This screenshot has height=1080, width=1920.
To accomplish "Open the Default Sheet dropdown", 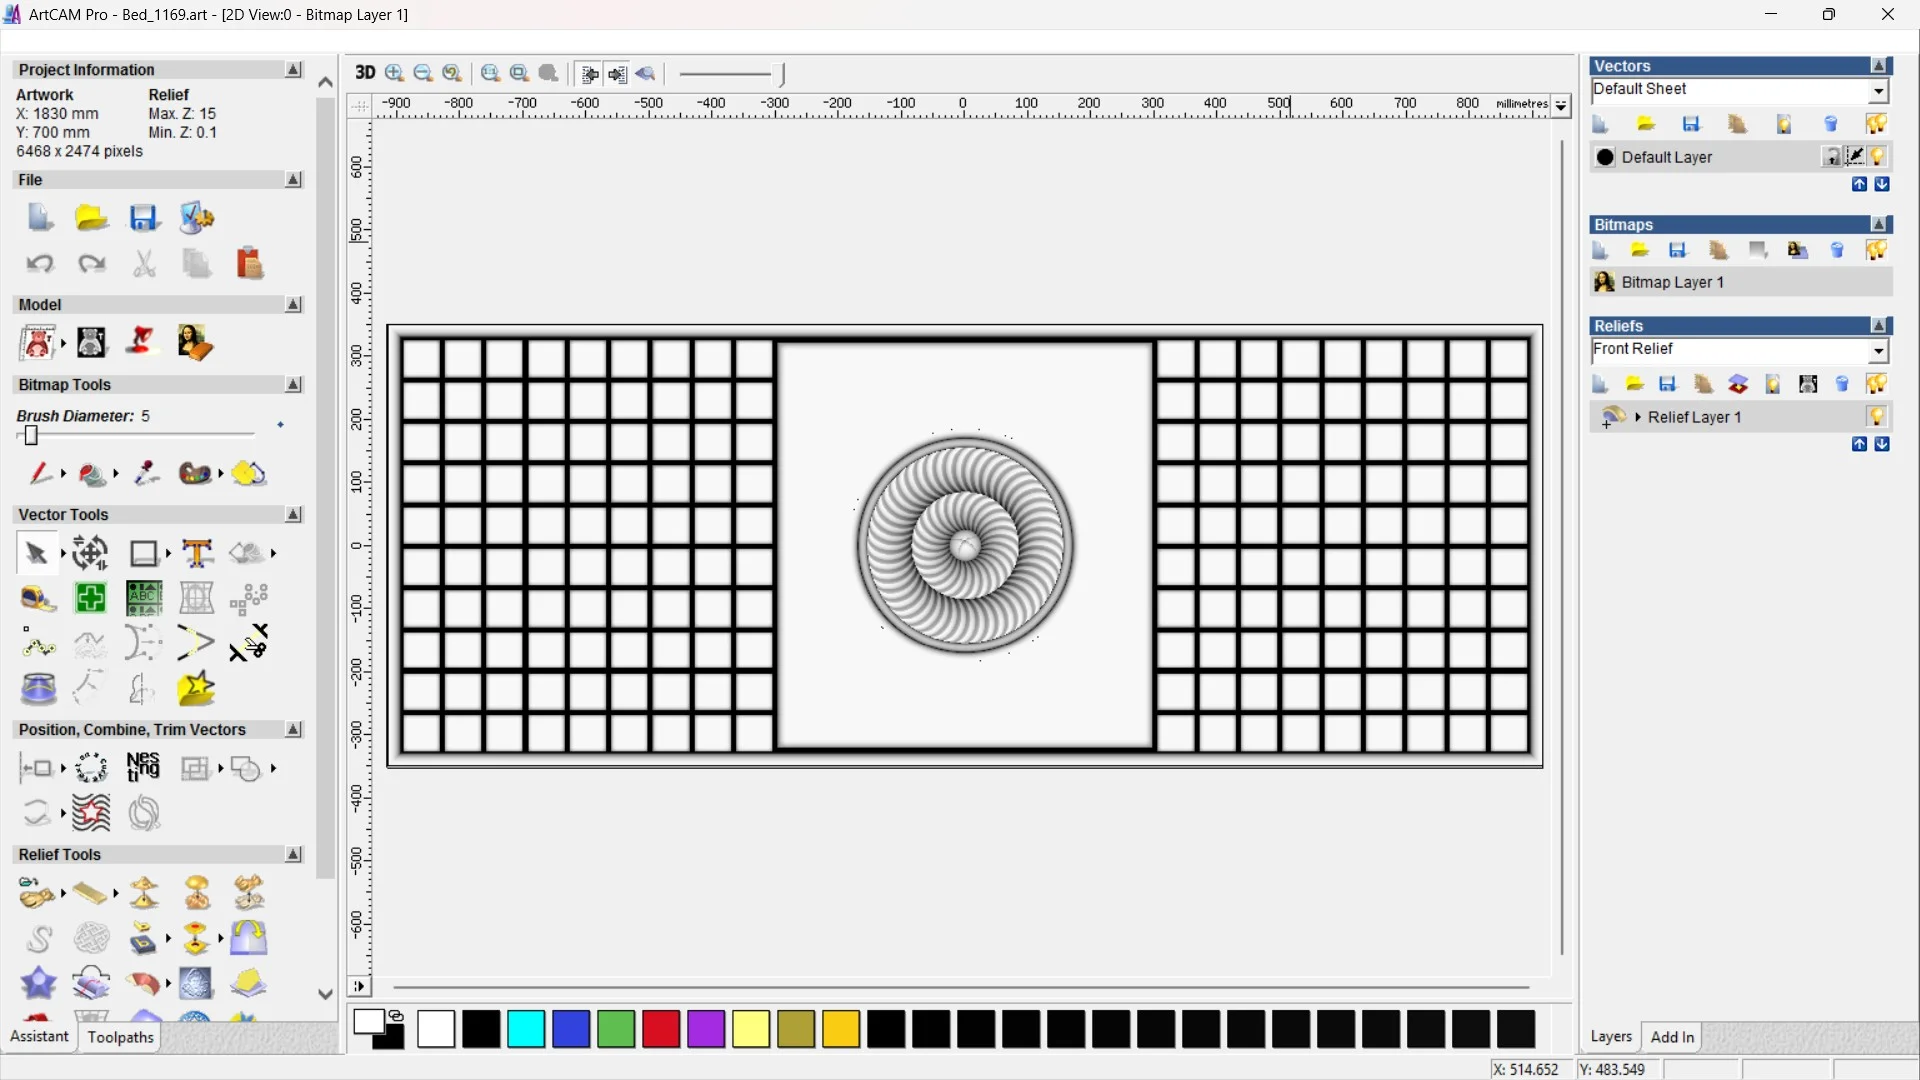I will tap(1878, 91).
